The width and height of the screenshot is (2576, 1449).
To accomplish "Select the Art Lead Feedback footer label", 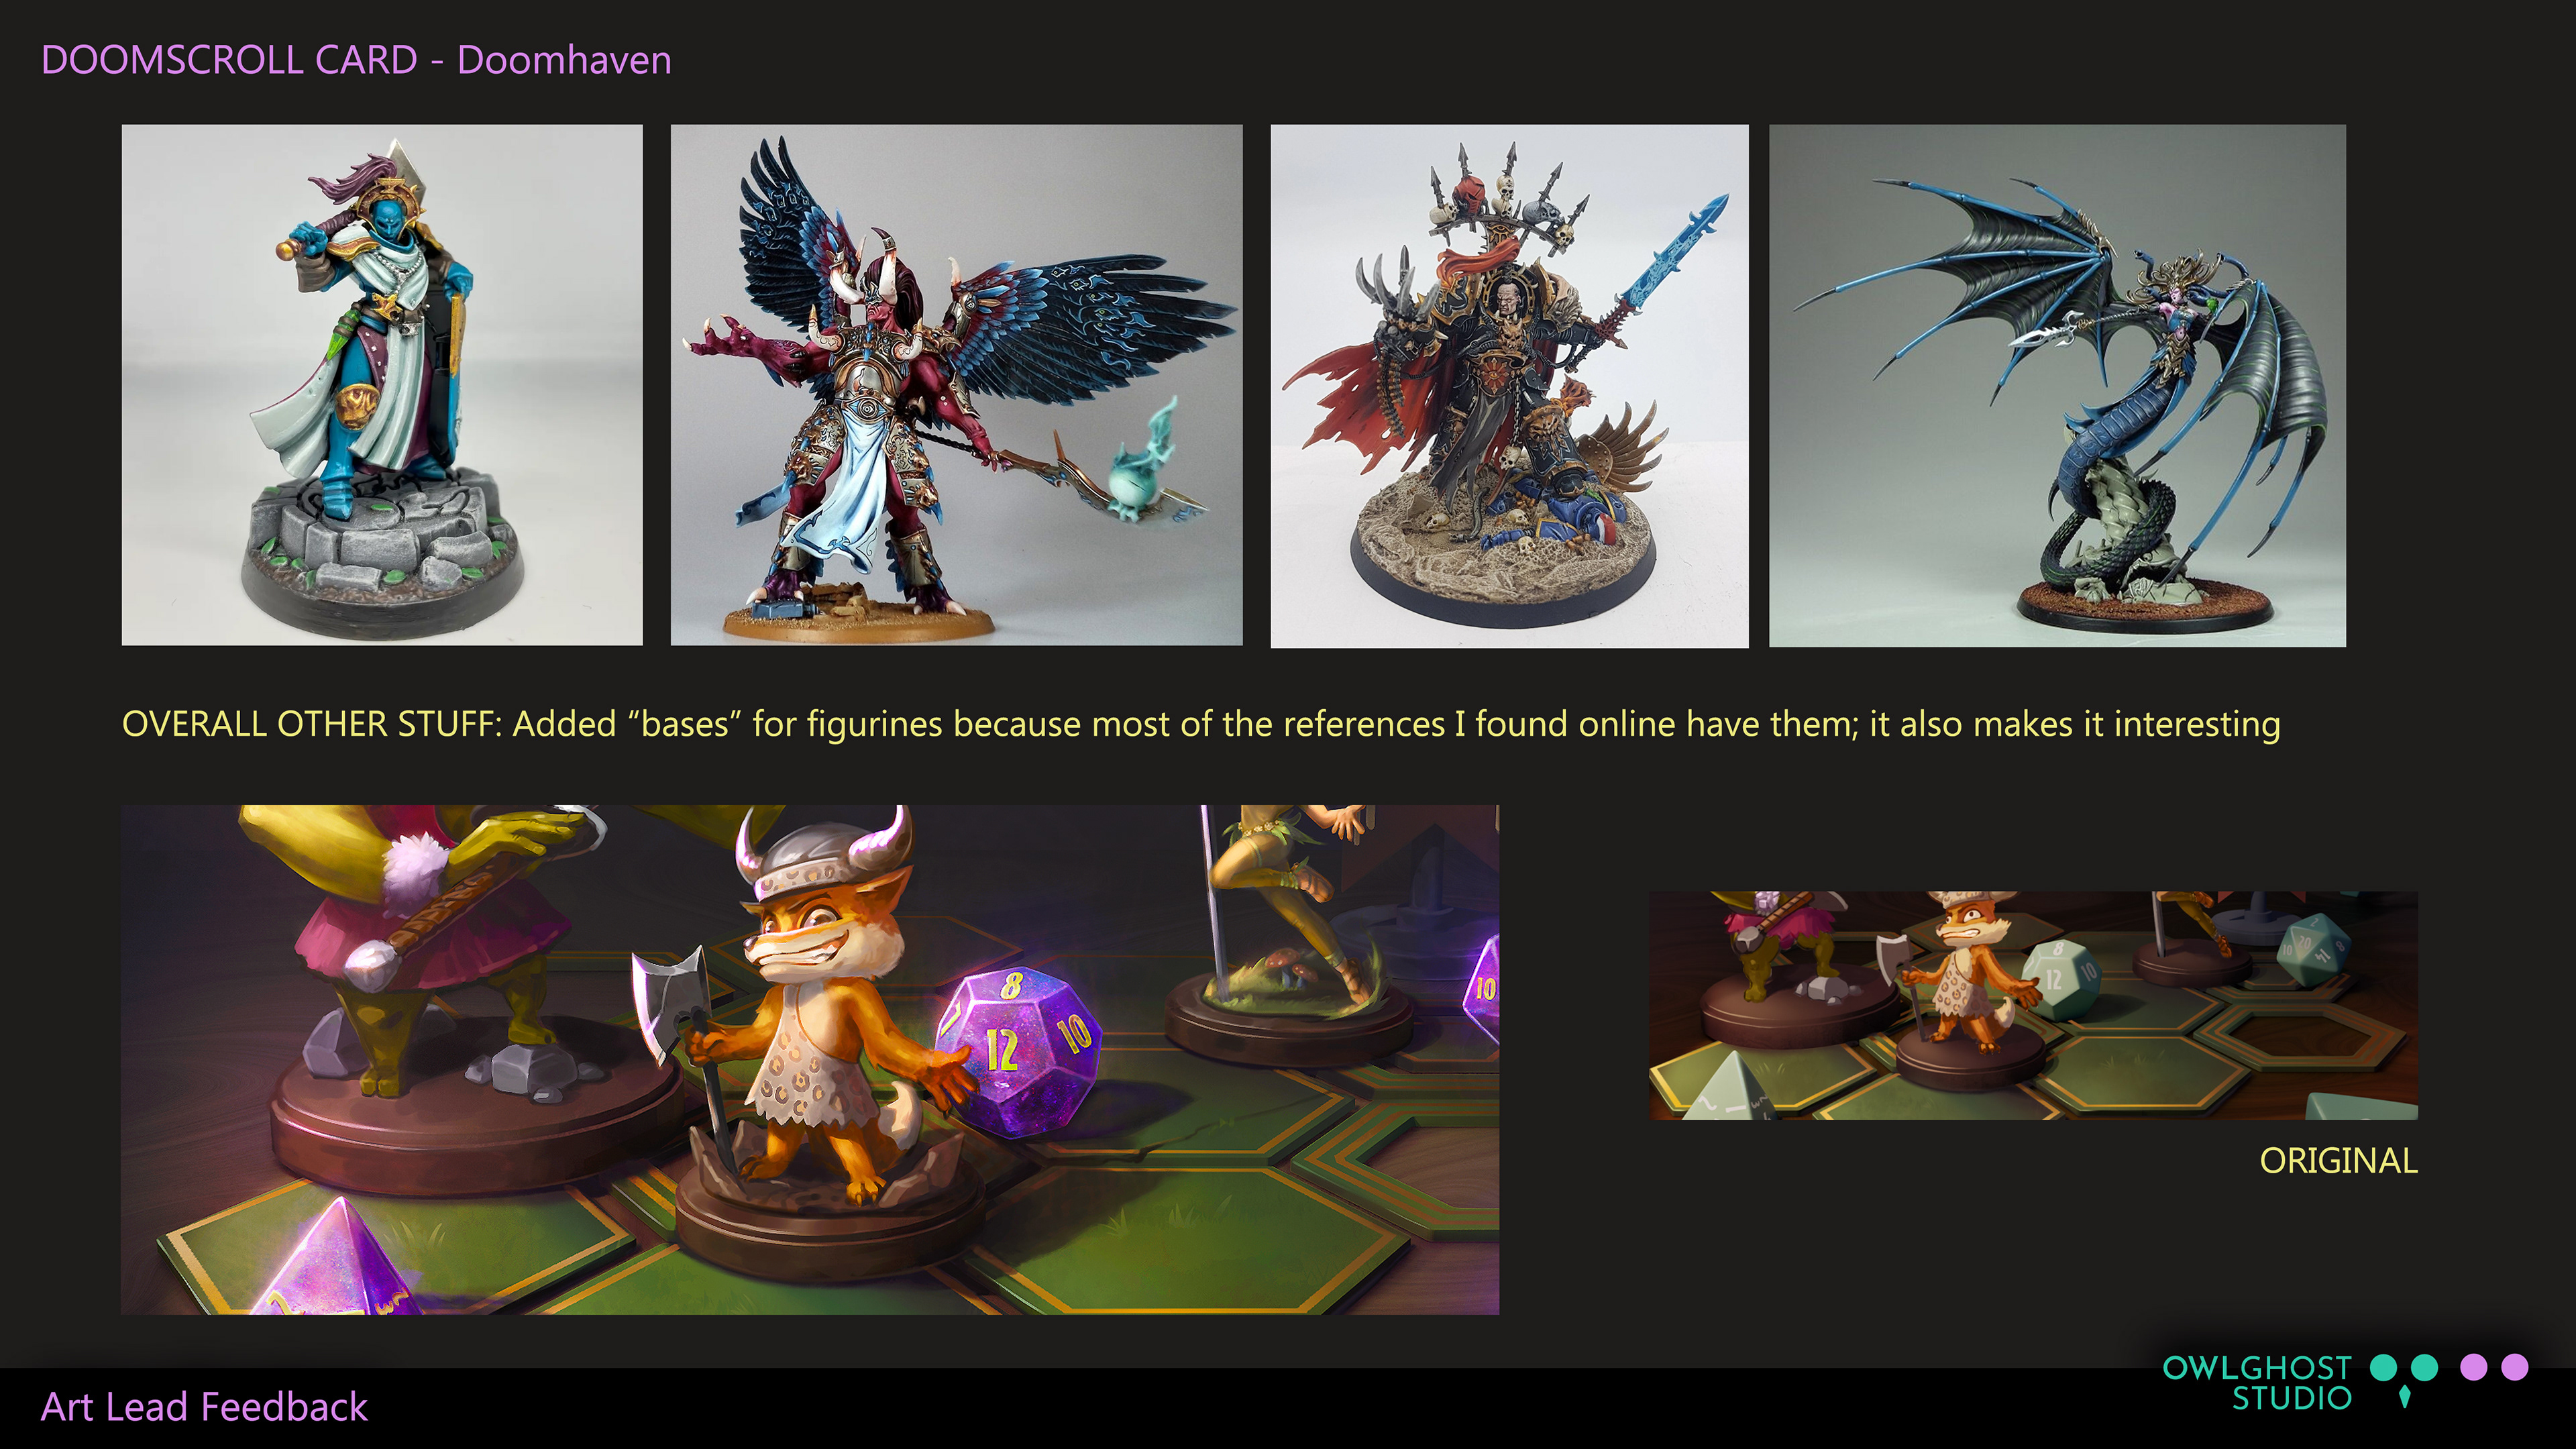I will (x=204, y=1407).
